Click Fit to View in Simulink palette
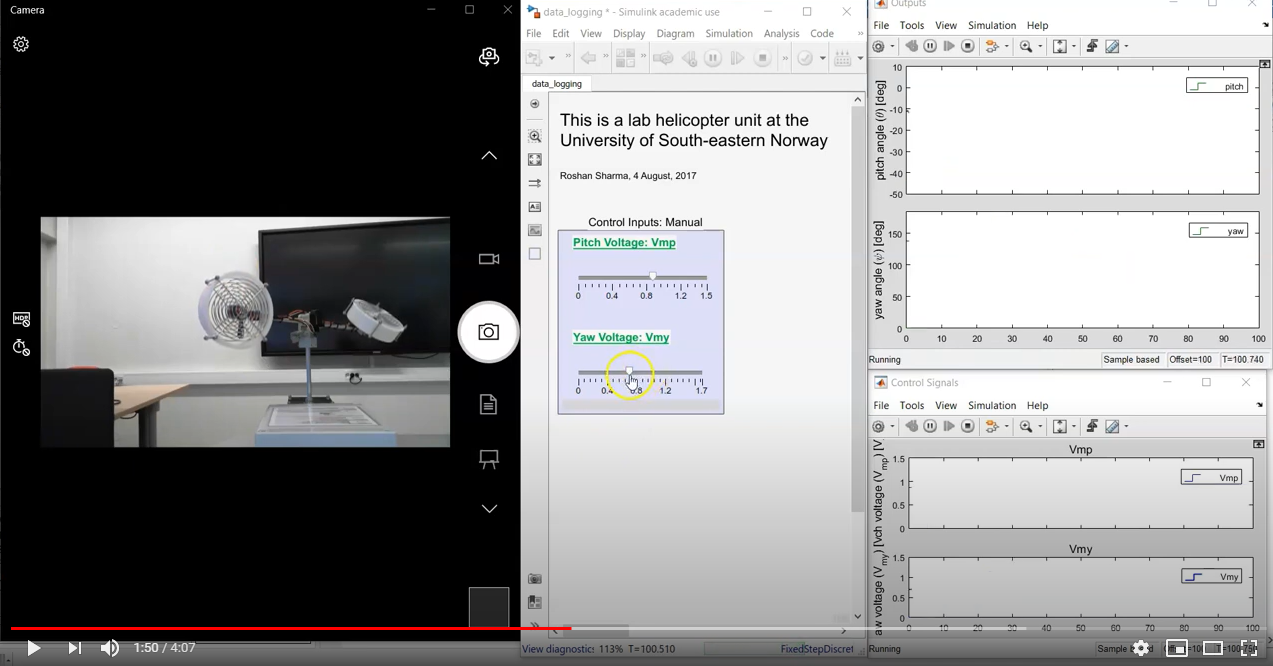1273x666 pixels. [x=535, y=159]
